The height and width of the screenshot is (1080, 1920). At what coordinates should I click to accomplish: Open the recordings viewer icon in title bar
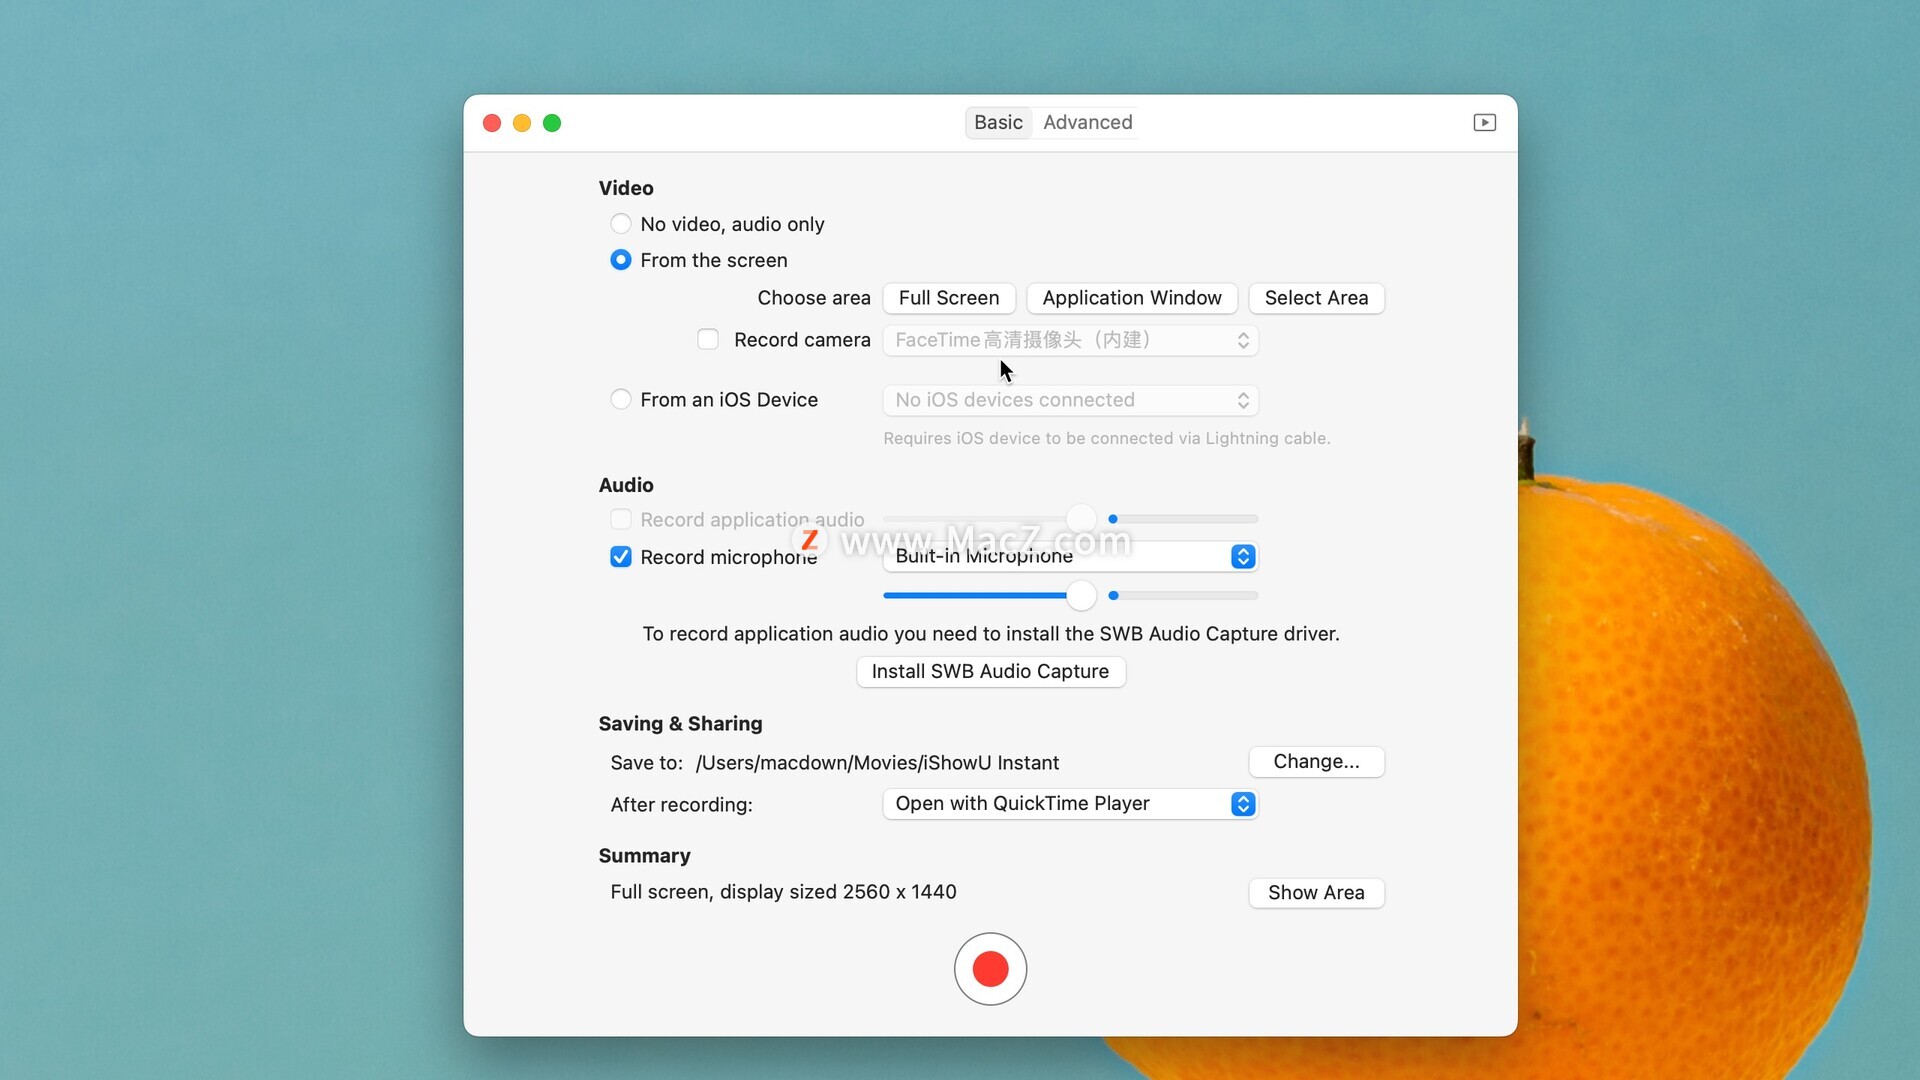[x=1484, y=123]
